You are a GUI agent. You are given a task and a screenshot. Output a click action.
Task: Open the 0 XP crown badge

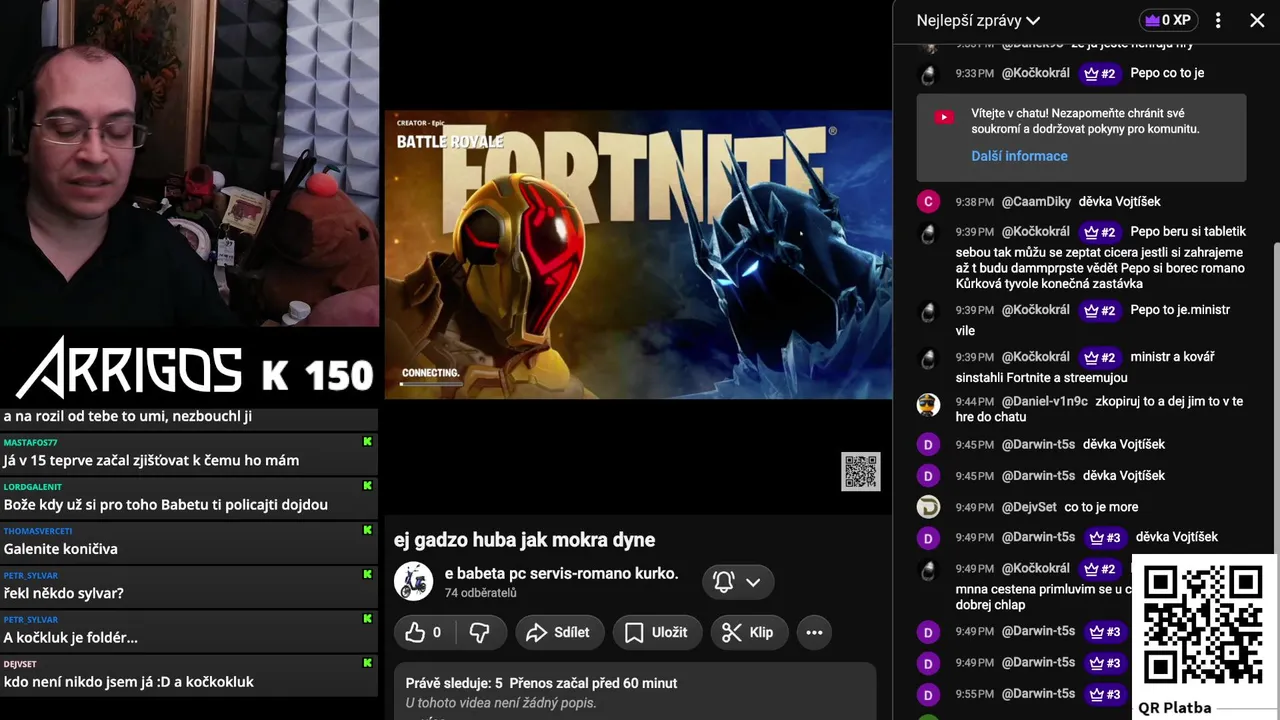[1167, 20]
